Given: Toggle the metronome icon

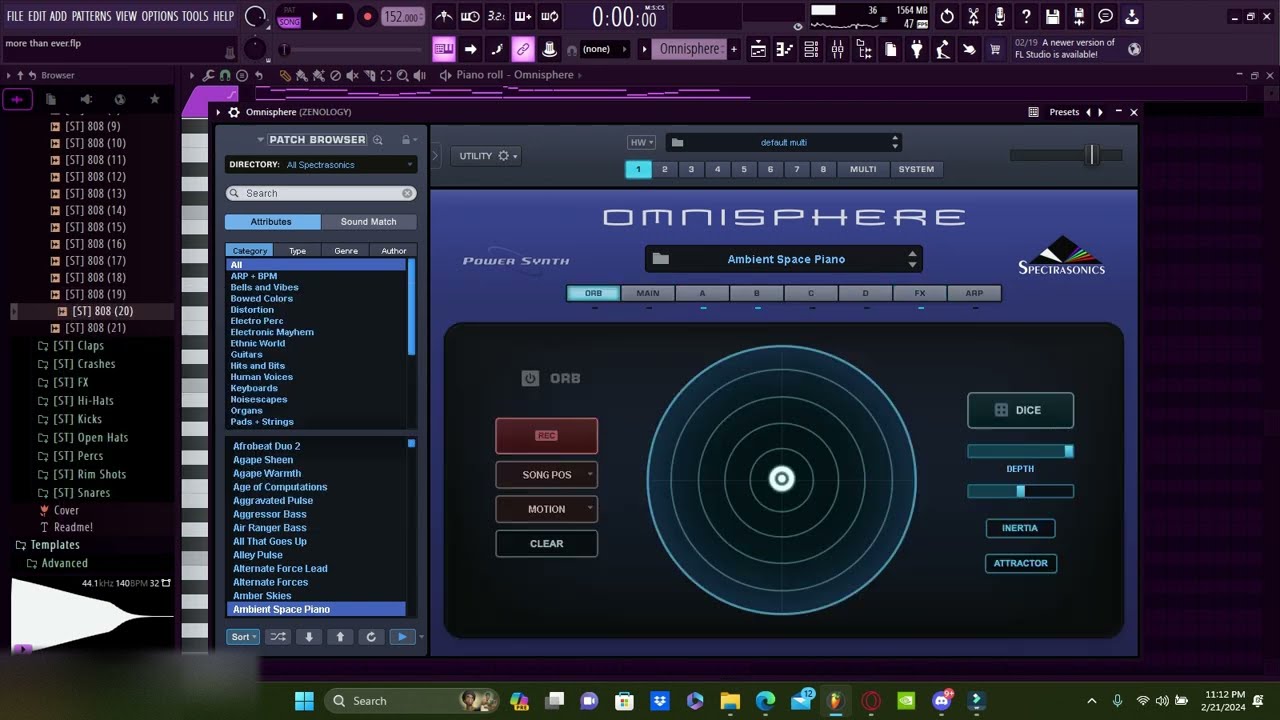Looking at the screenshot, I should [444, 16].
